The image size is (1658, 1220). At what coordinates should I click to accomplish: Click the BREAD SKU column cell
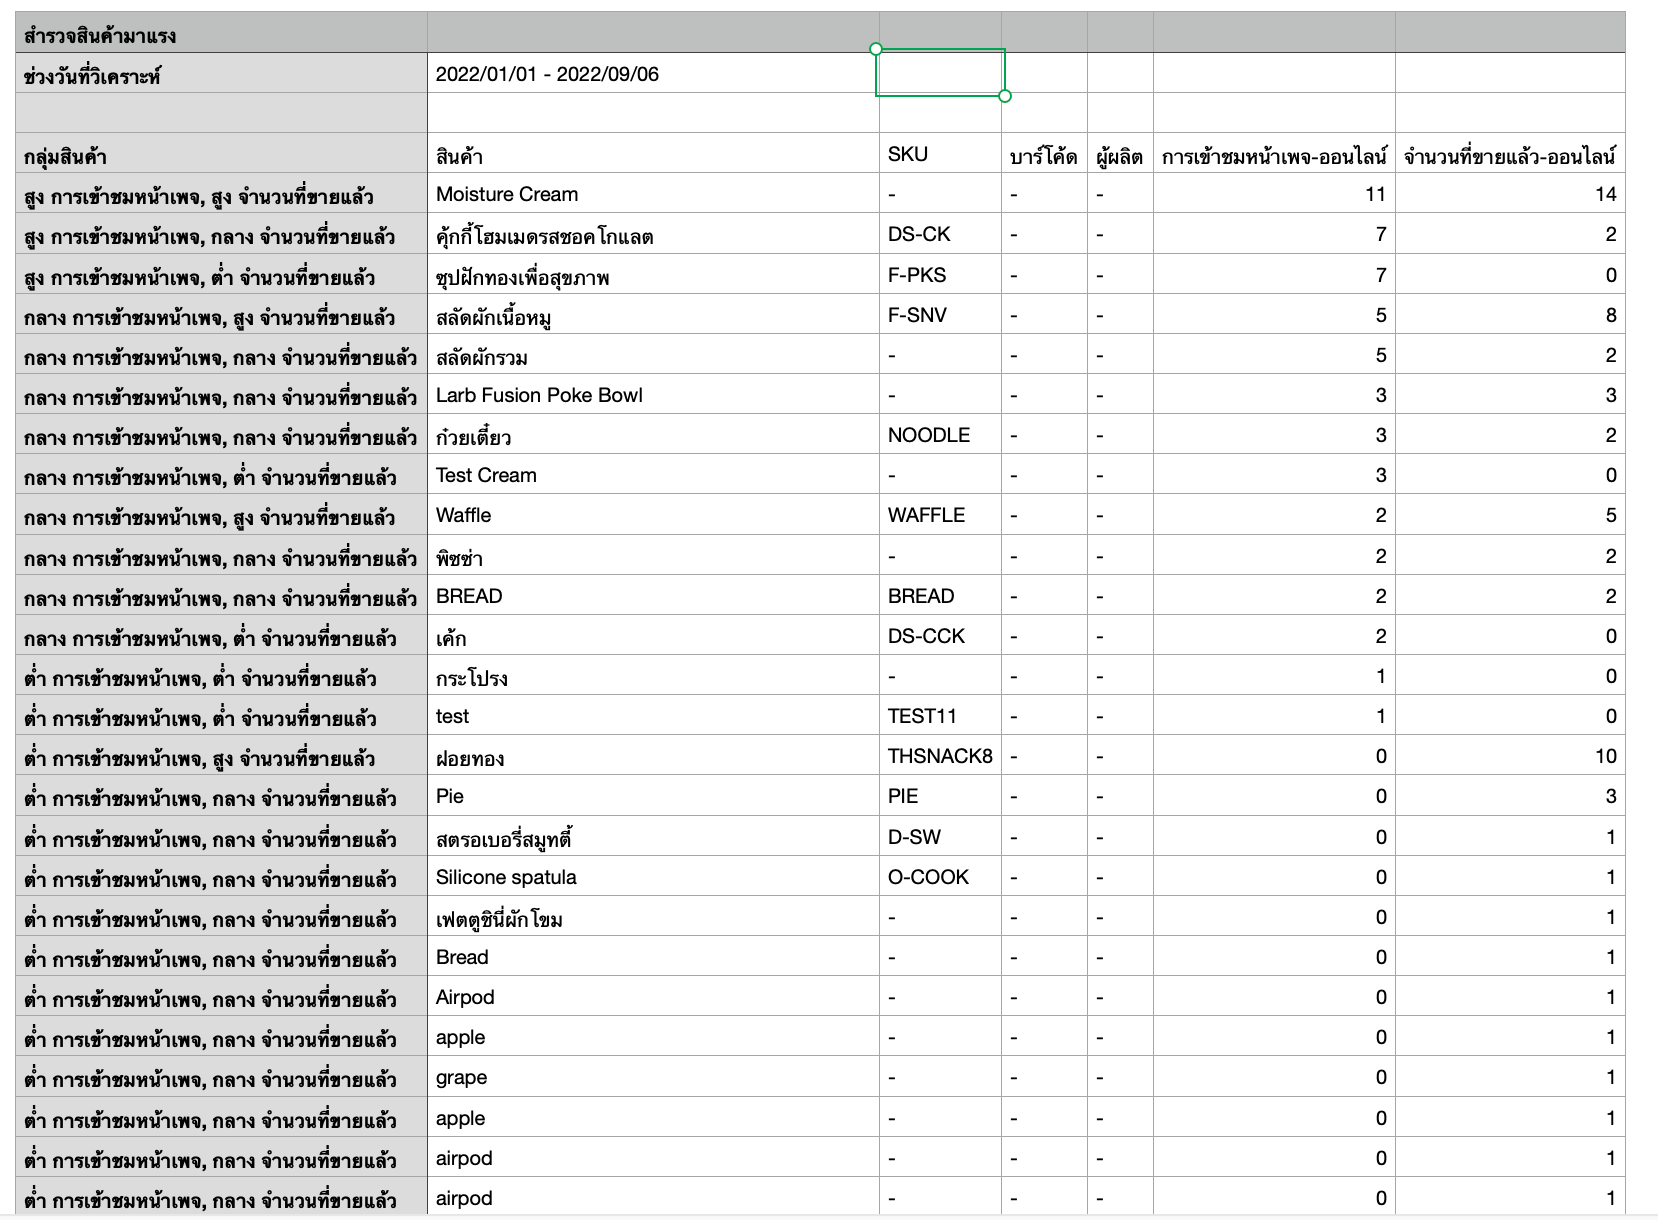click(x=941, y=596)
